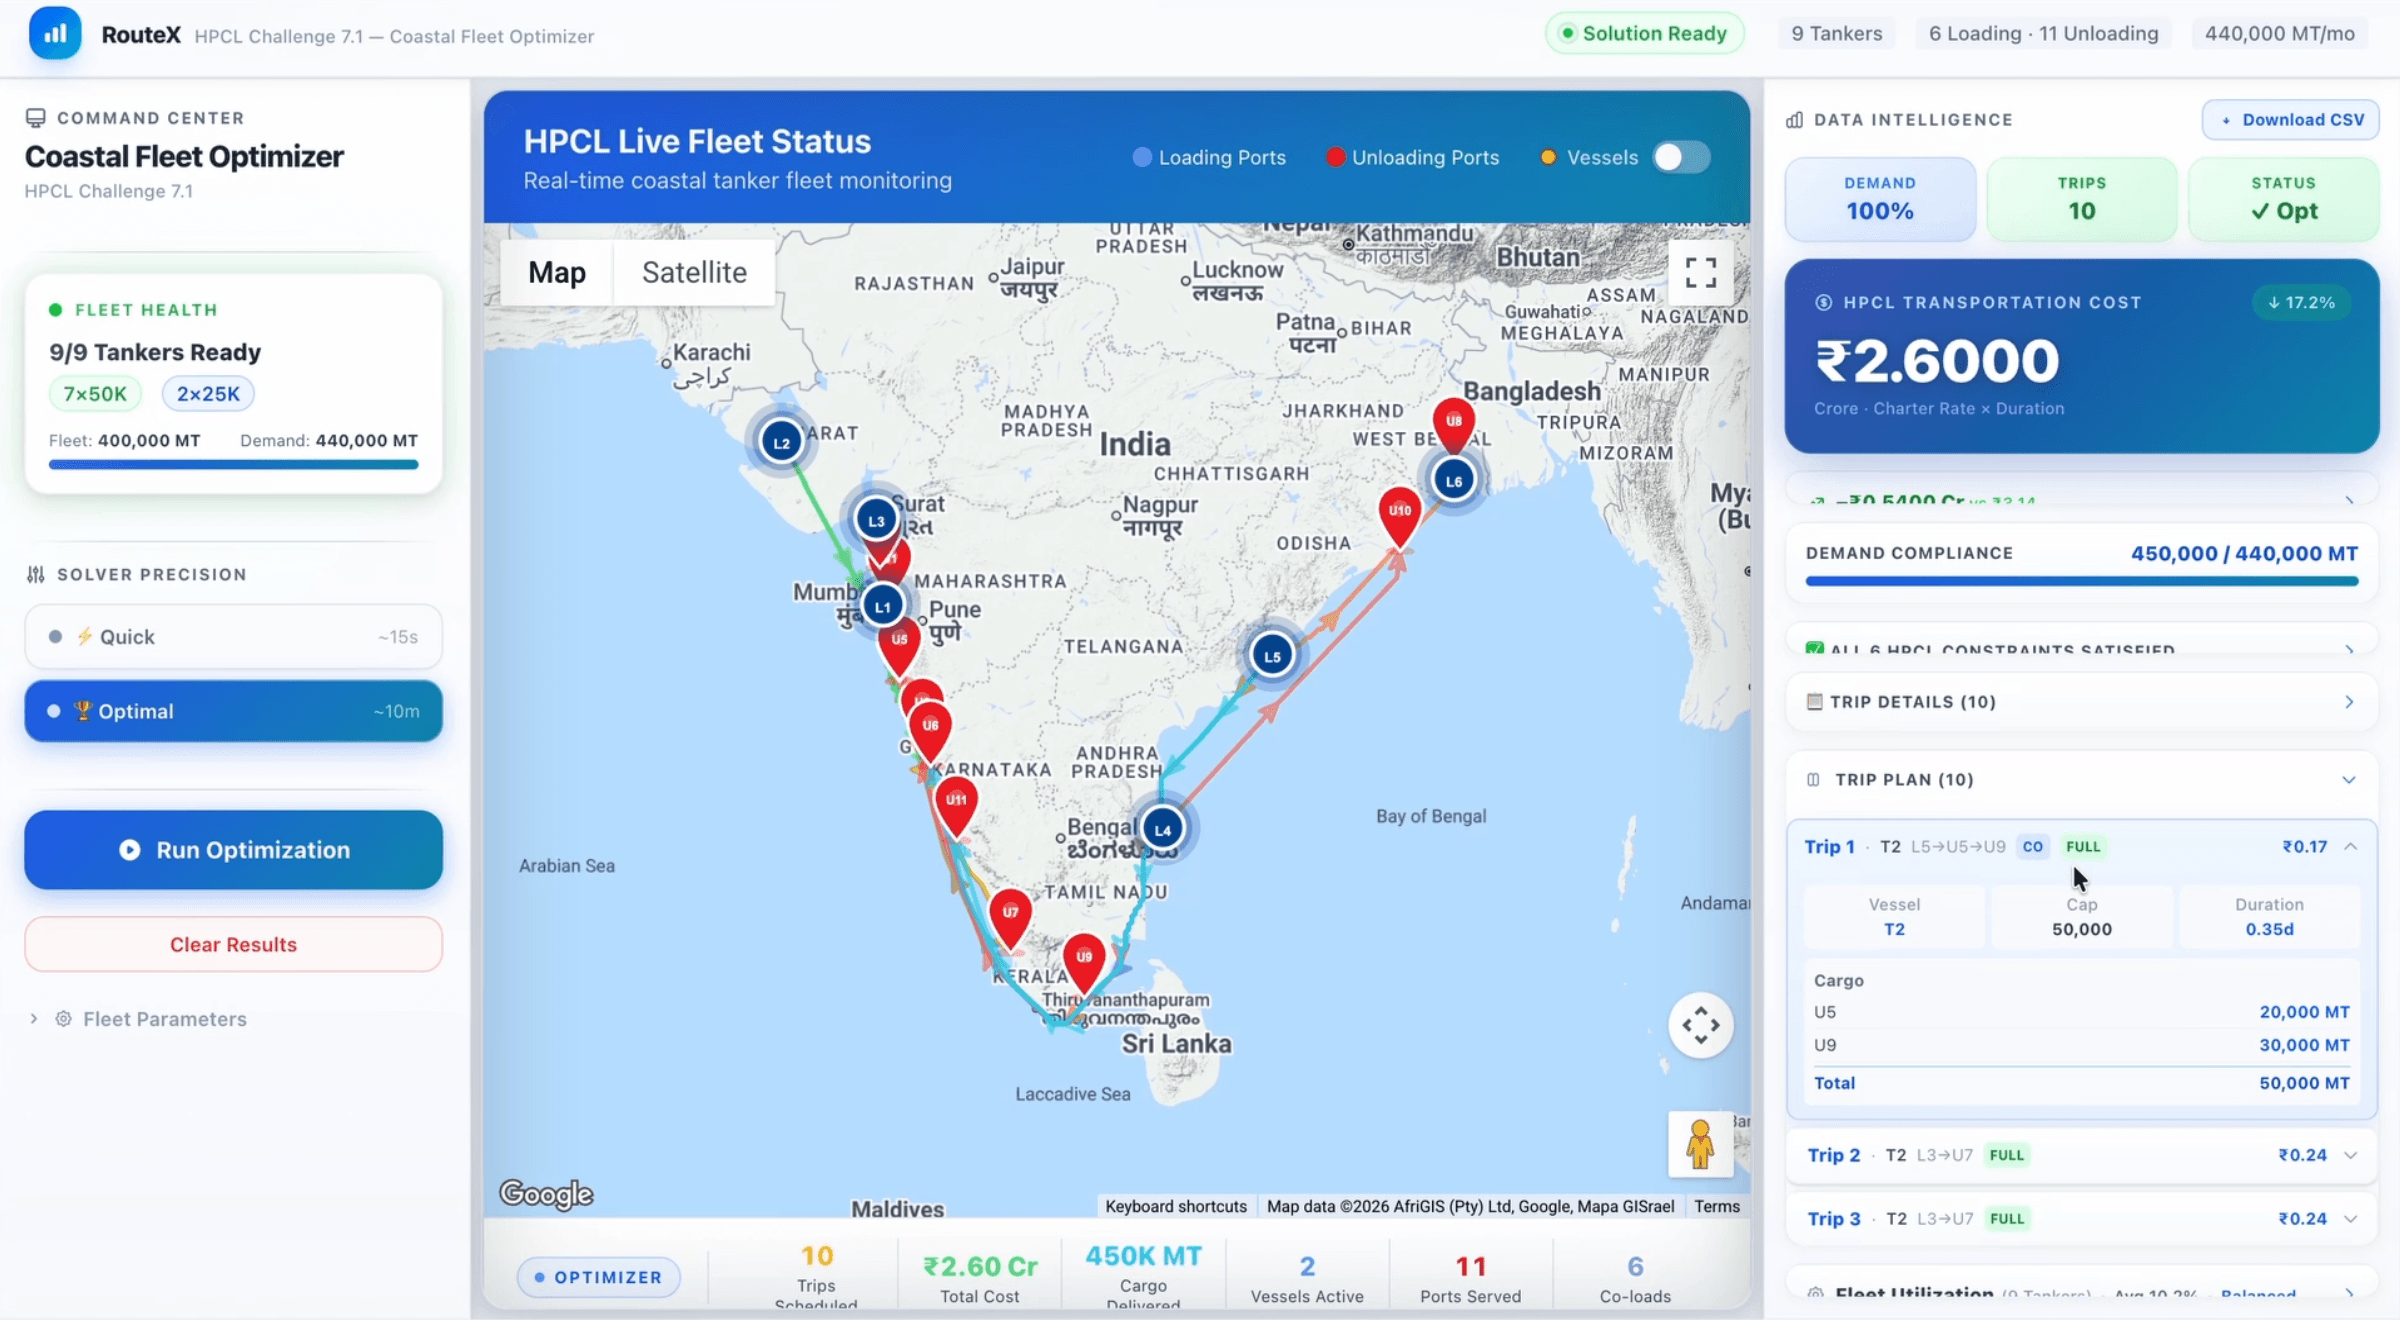Select the U9 unloading port pin
This screenshot has width=2400, height=1320.
click(x=1084, y=964)
